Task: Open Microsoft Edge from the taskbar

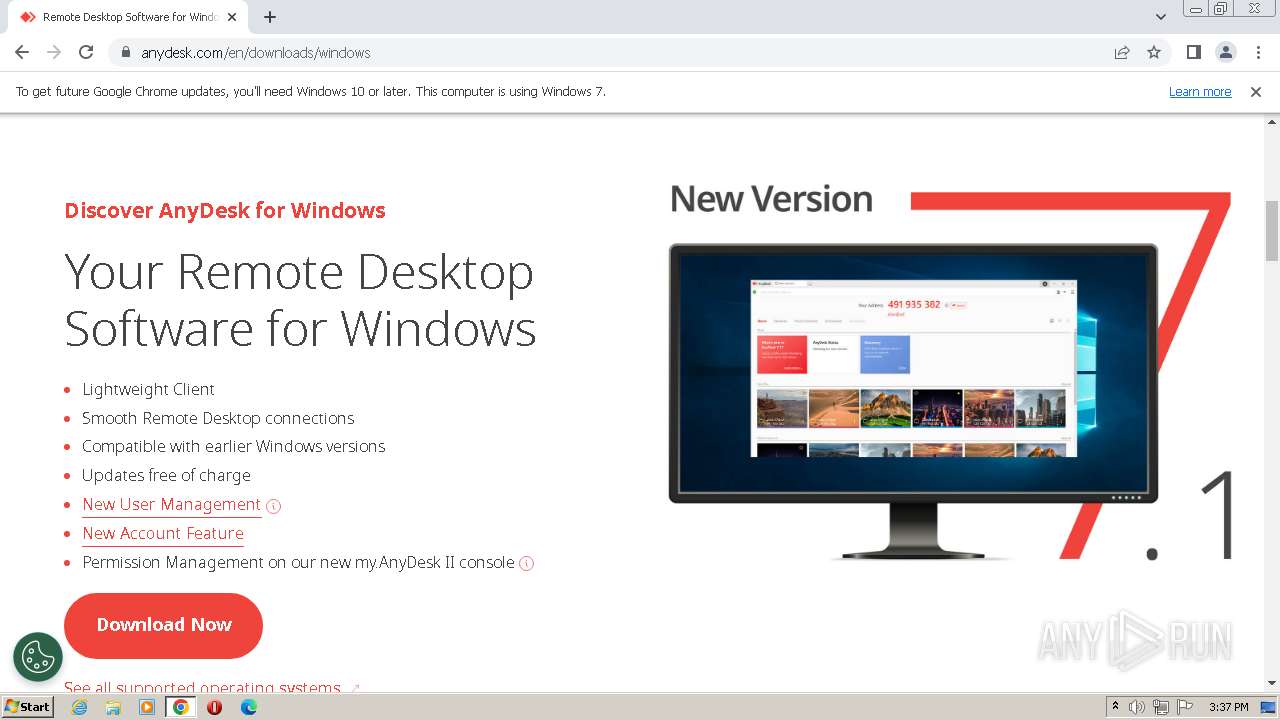Action: tap(248, 707)
